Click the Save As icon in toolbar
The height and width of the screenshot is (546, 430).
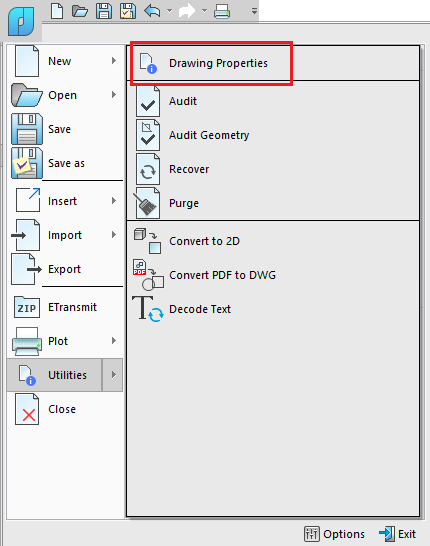point(128,11)
